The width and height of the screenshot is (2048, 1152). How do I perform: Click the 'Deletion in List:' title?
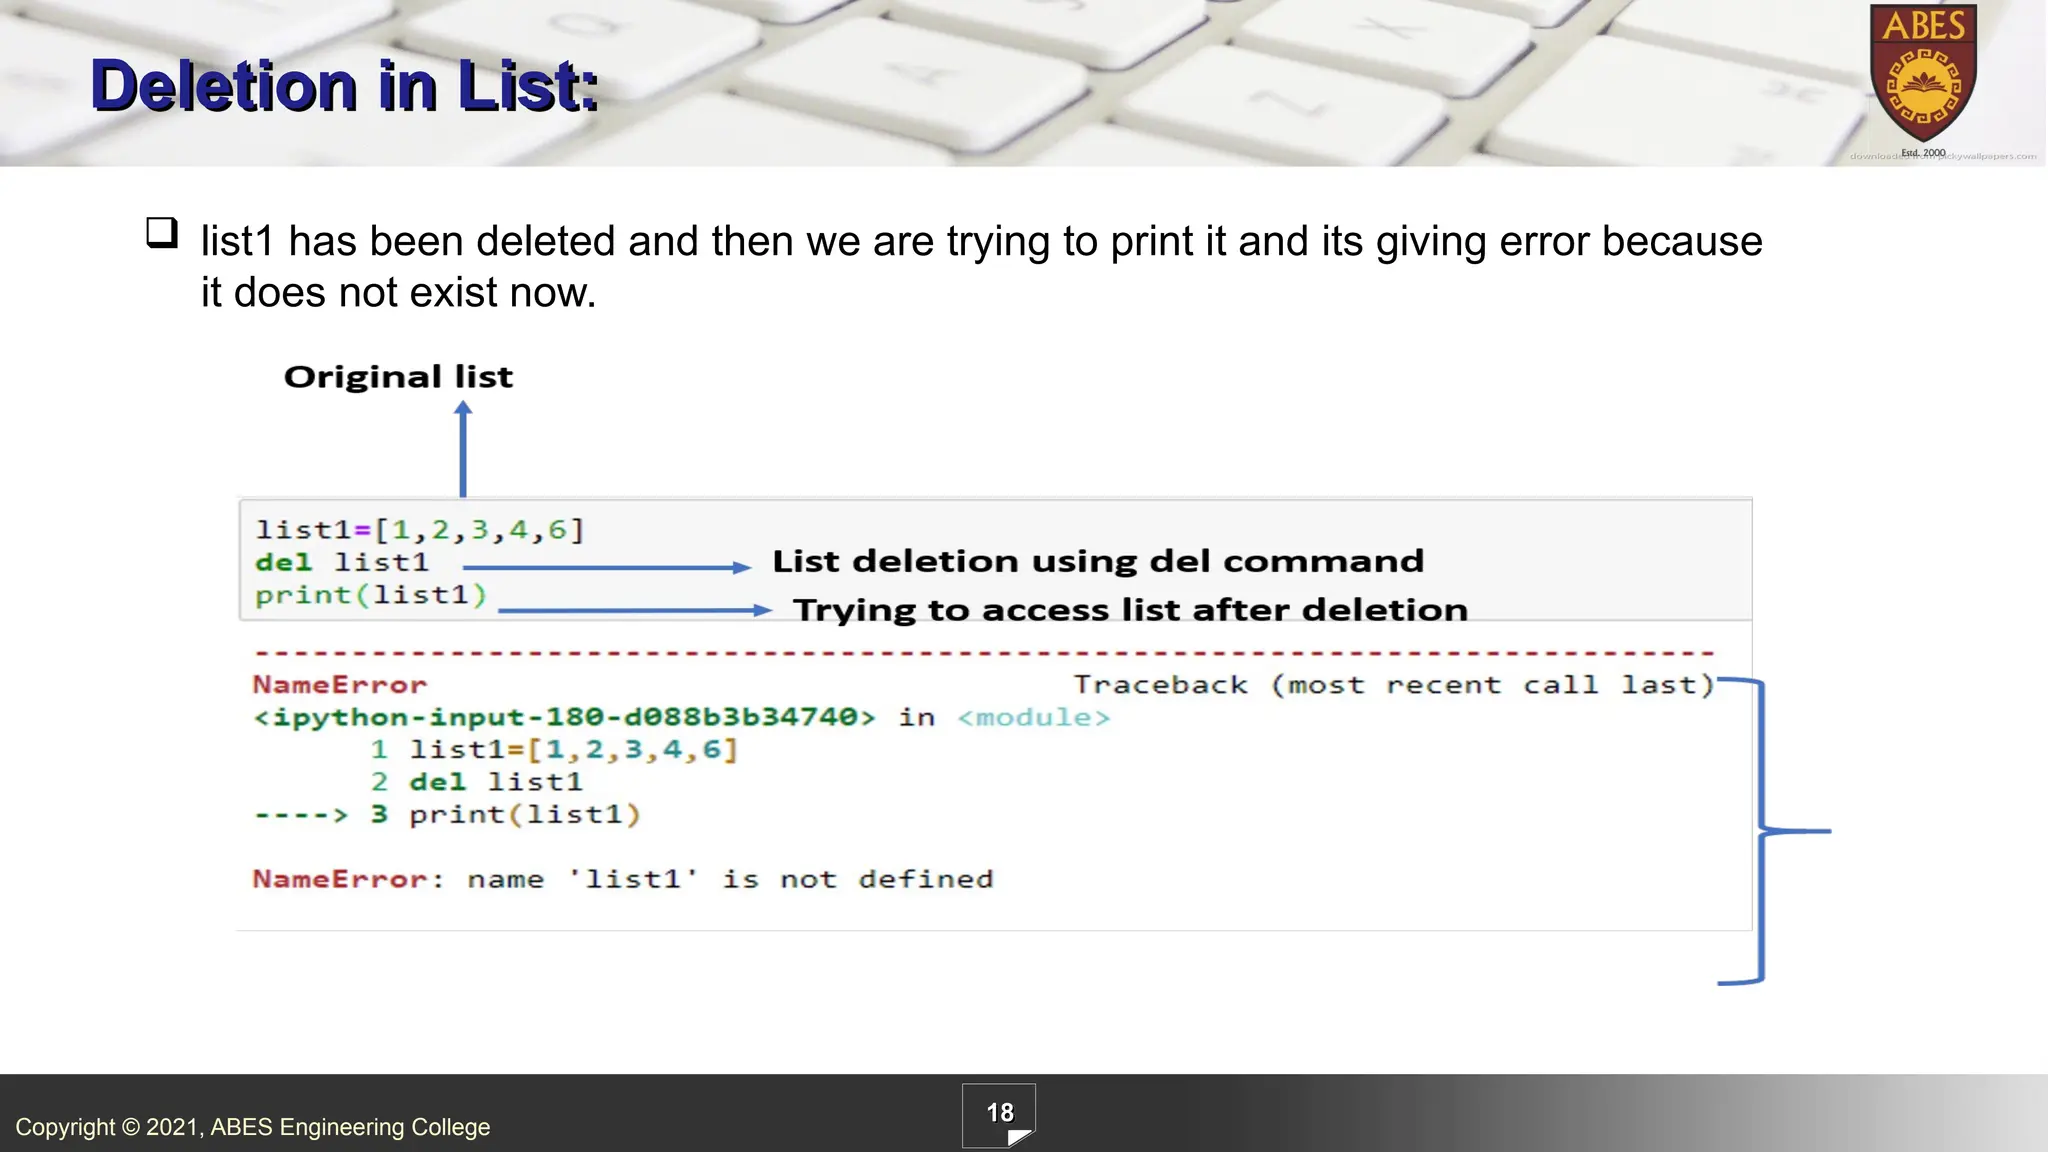click(344, 85)
